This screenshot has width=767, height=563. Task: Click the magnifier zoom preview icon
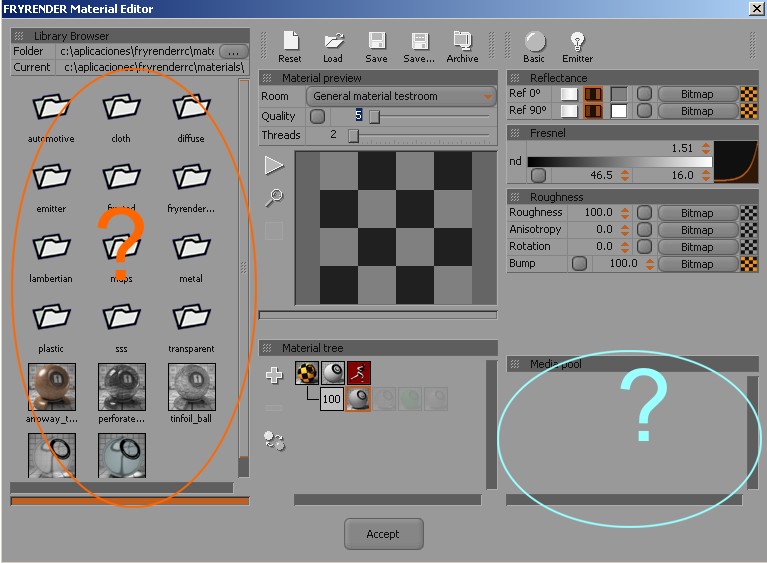(x=274, y=197)
